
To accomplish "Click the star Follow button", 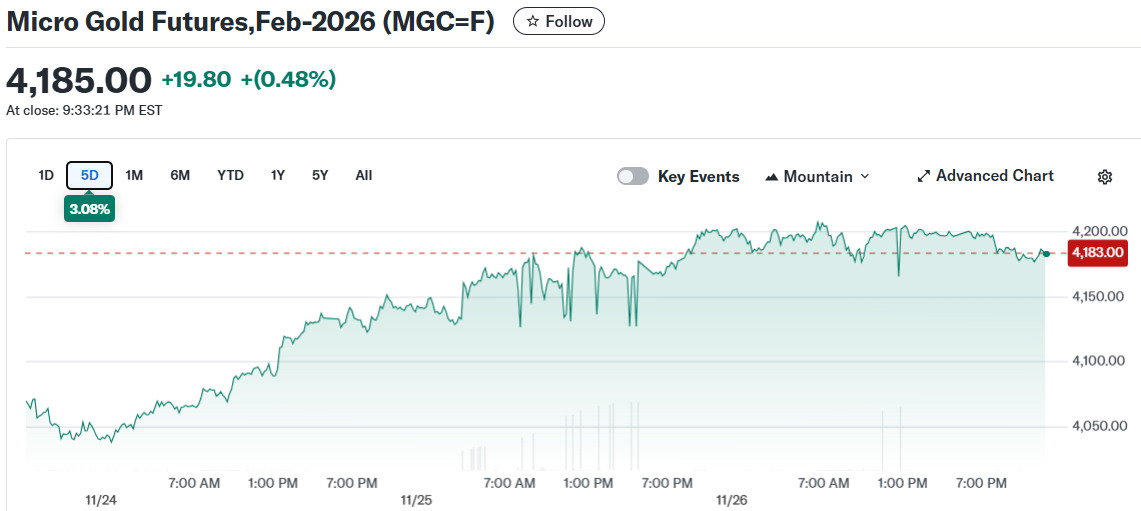I will 559,21.
